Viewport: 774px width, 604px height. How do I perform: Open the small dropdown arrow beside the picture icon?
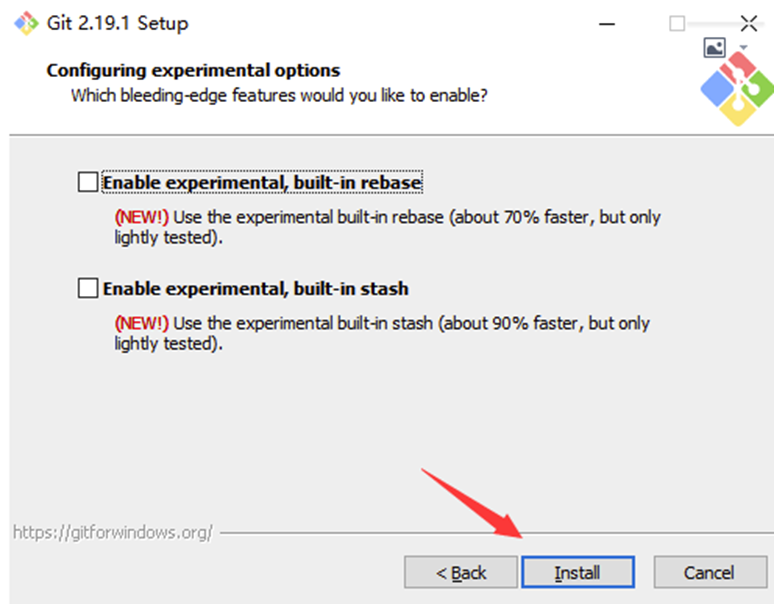[x=743, y=47]
